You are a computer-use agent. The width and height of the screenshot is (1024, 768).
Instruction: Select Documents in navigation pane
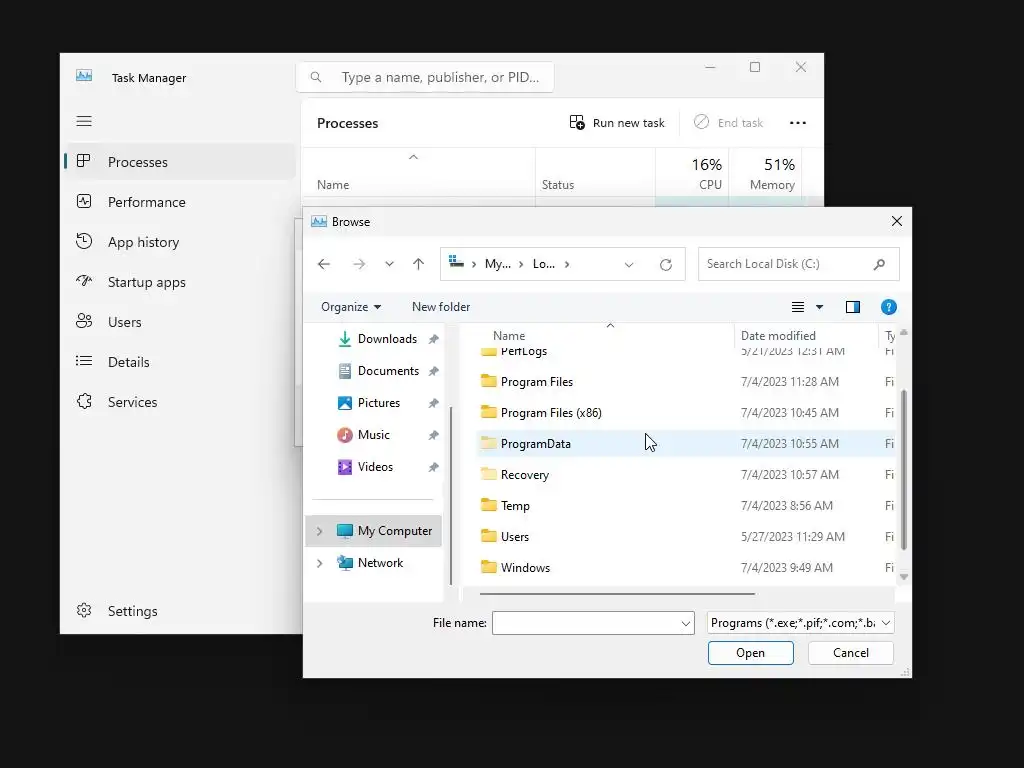click(388, 371)
